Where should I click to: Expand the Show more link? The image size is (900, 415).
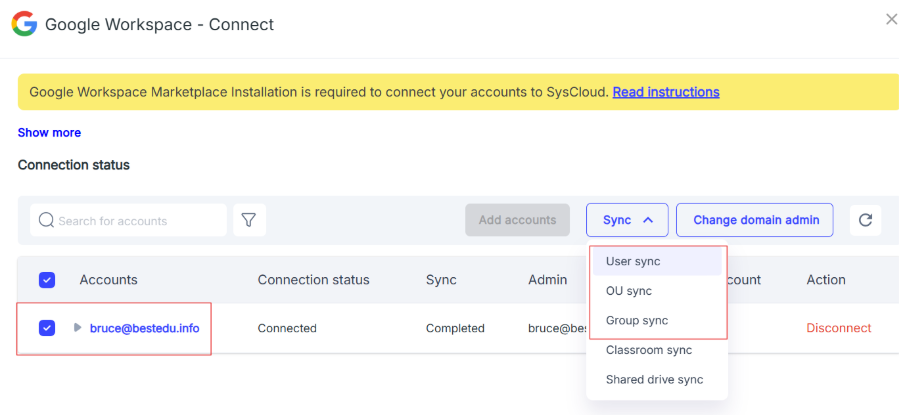(49, 132)
